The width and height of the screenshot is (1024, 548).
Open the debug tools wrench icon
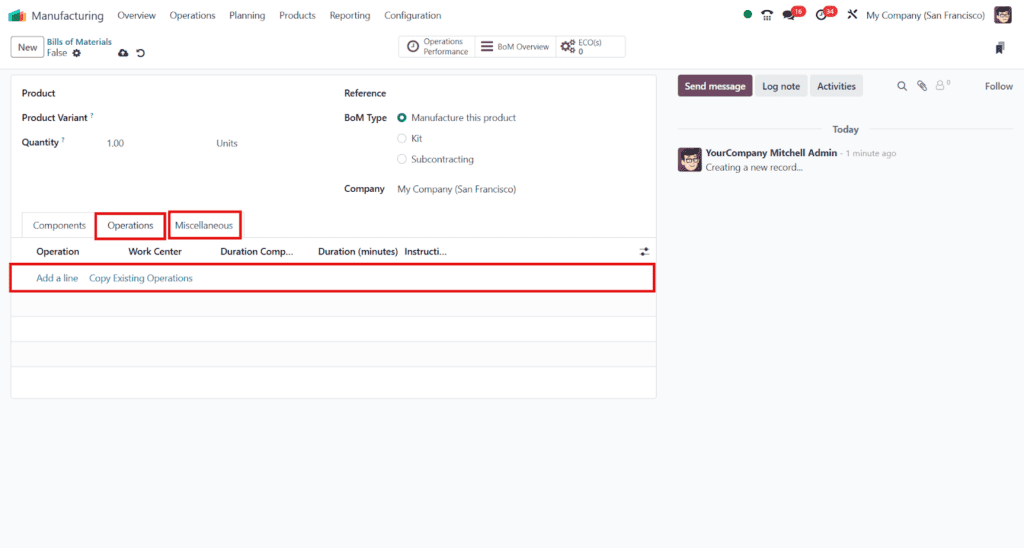pos(852,14)
